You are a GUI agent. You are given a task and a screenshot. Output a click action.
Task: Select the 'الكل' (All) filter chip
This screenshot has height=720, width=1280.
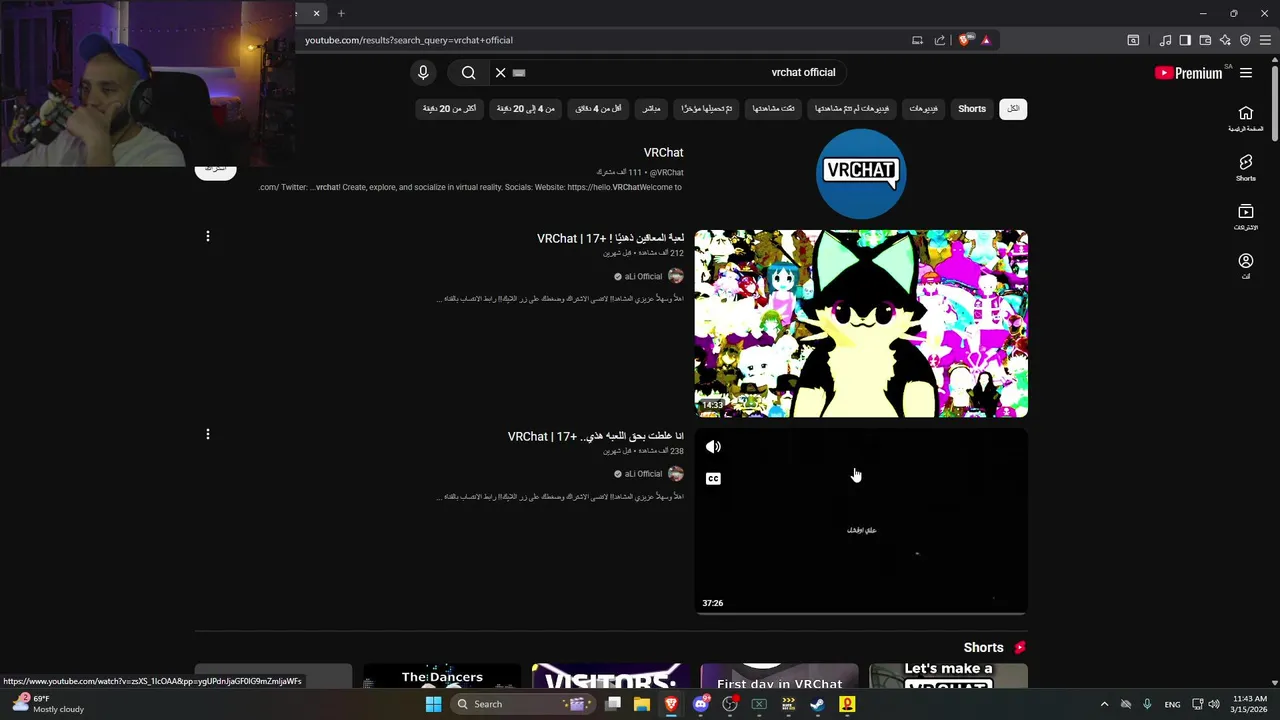pyautogui.click(x=1013, y=109)
